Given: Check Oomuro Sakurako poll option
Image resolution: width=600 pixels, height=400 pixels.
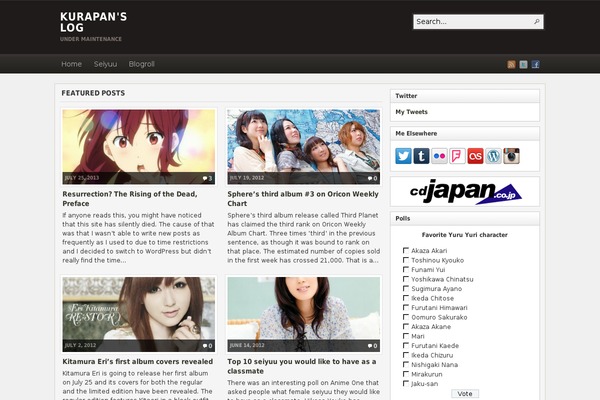Looking at the screenshot, I should pyautogui.click(x=406, y=317).
